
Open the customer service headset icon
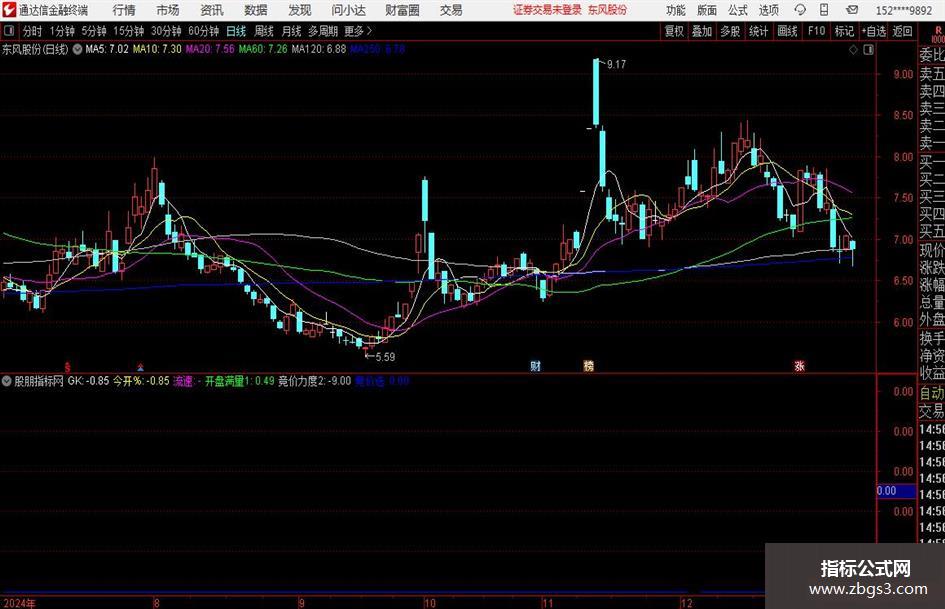(x=800, y=10)
